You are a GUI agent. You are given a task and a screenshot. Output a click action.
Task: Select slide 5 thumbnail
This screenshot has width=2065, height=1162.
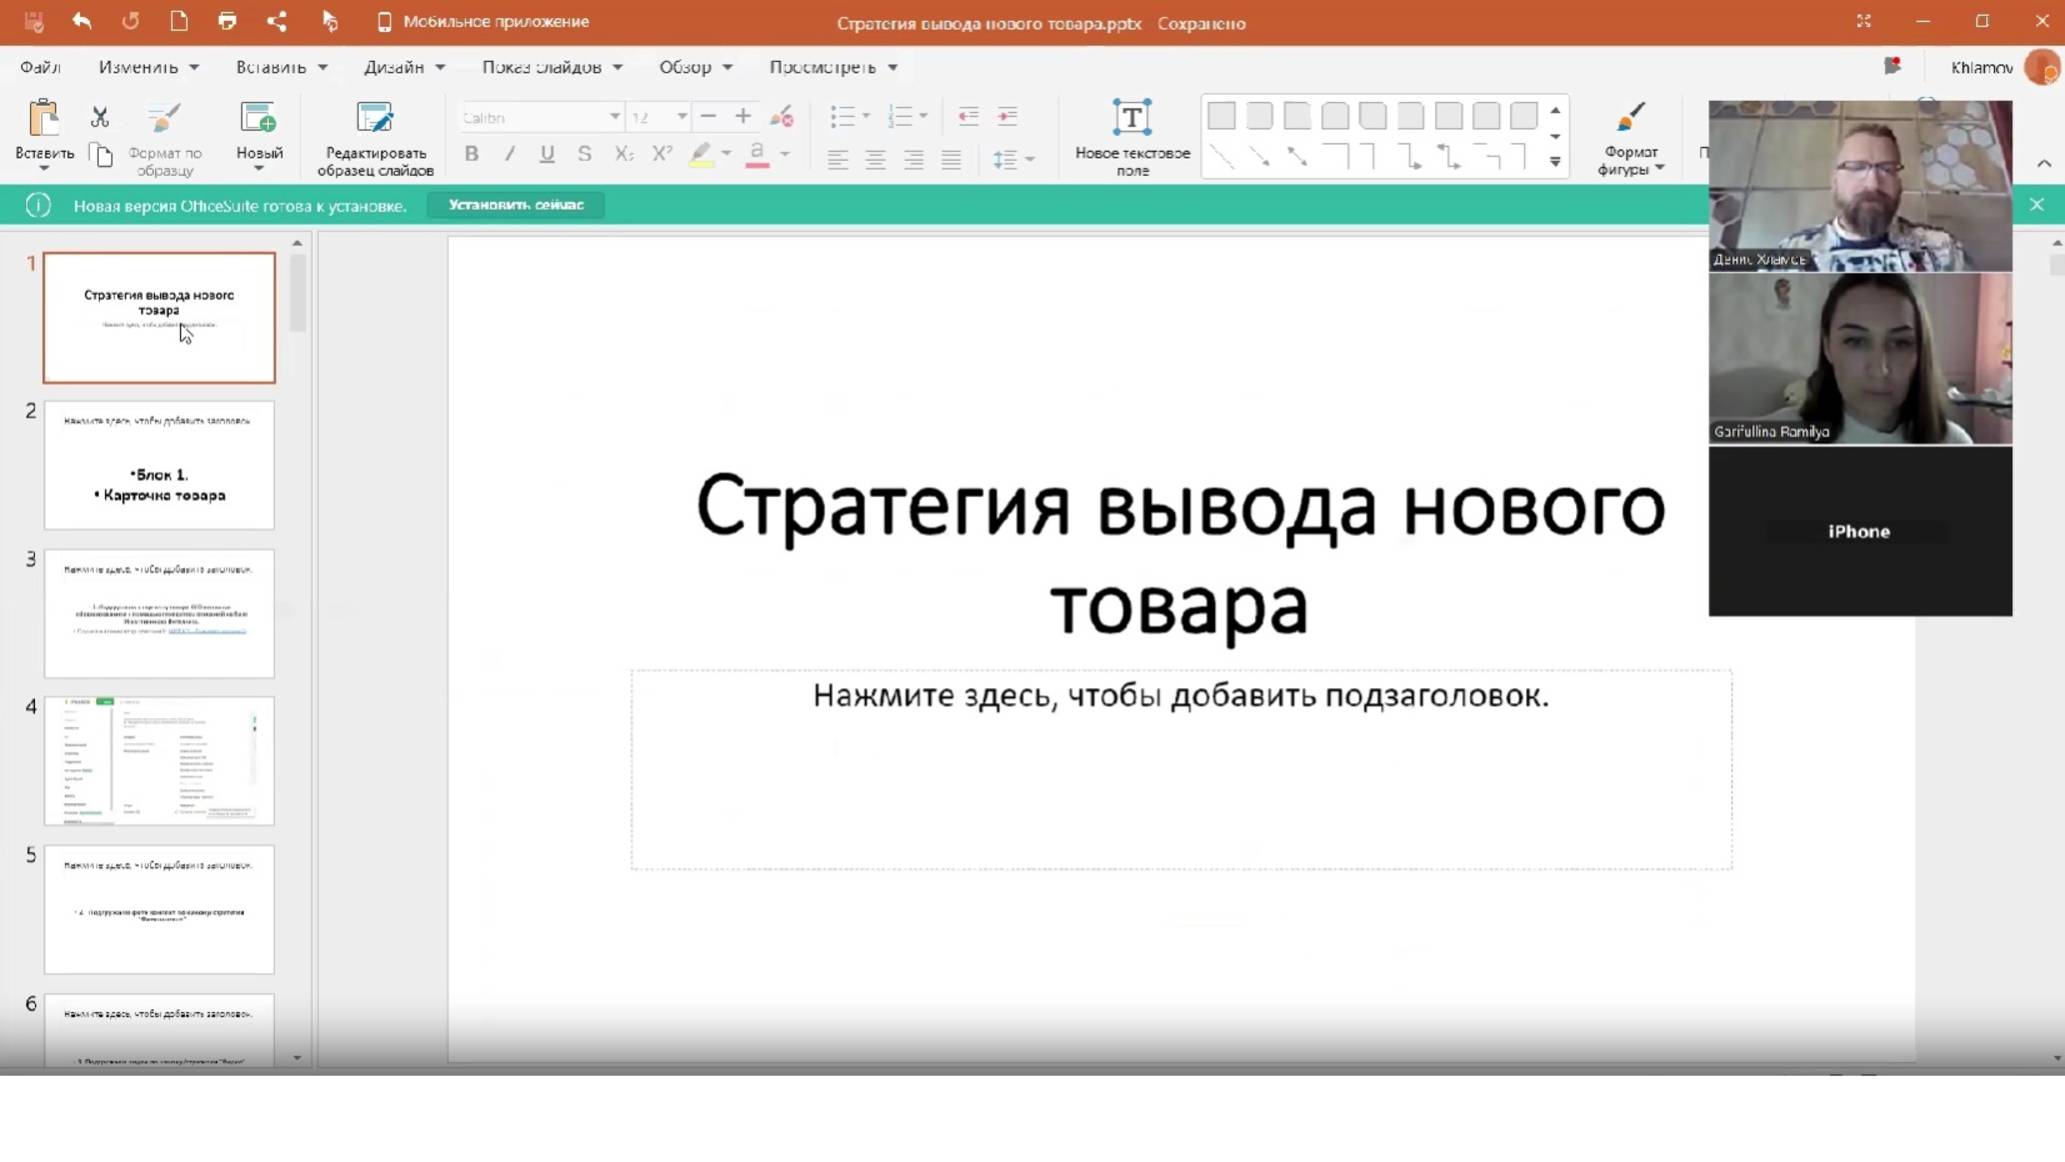point(159,909)
